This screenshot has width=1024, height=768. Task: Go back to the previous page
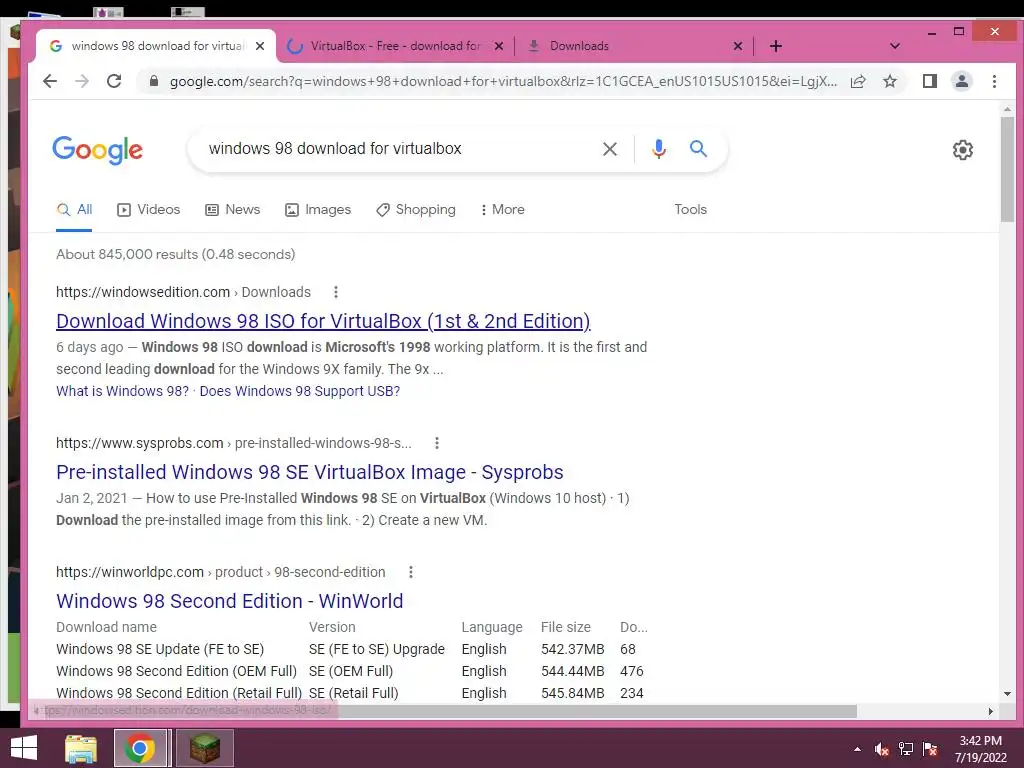(50, 81)
